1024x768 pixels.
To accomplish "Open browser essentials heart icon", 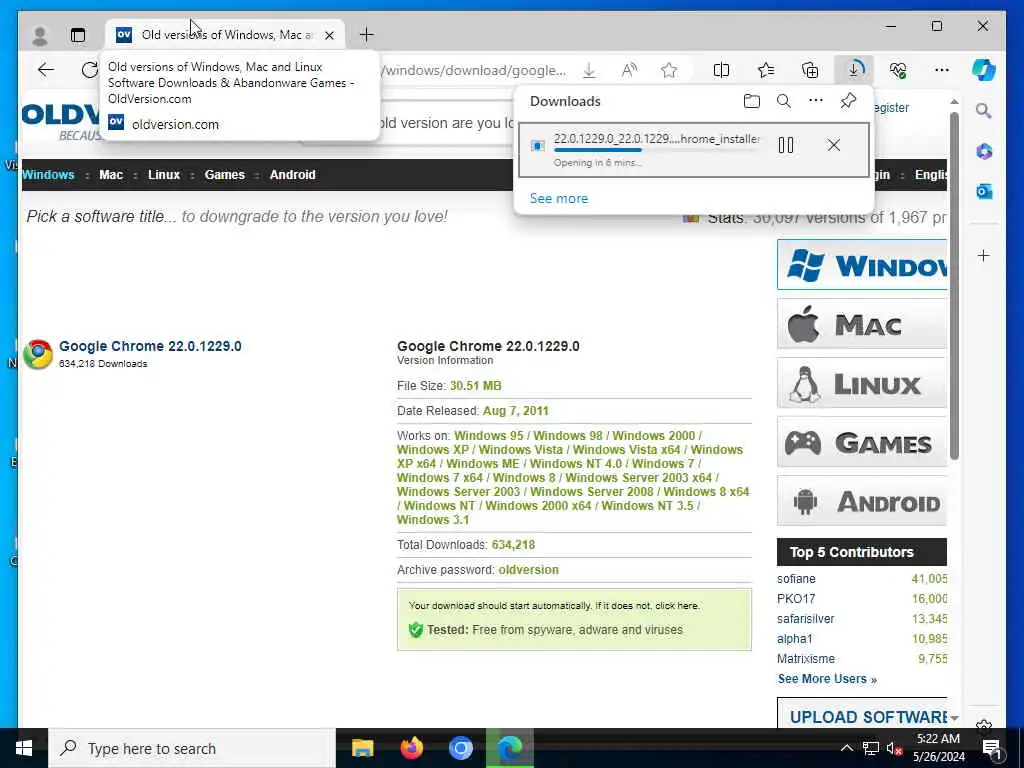I will [898, 70].
